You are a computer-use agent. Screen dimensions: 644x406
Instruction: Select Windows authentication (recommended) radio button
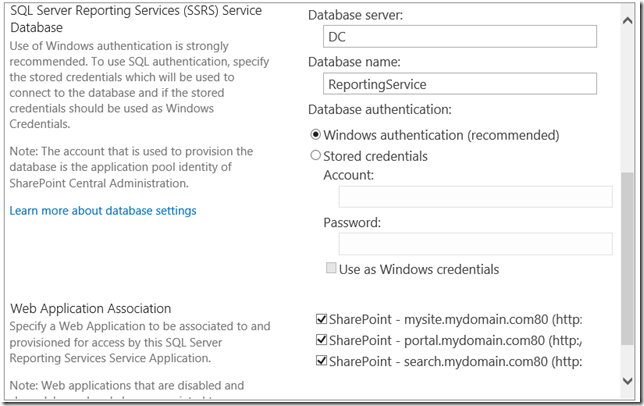(x=317, y=135)
